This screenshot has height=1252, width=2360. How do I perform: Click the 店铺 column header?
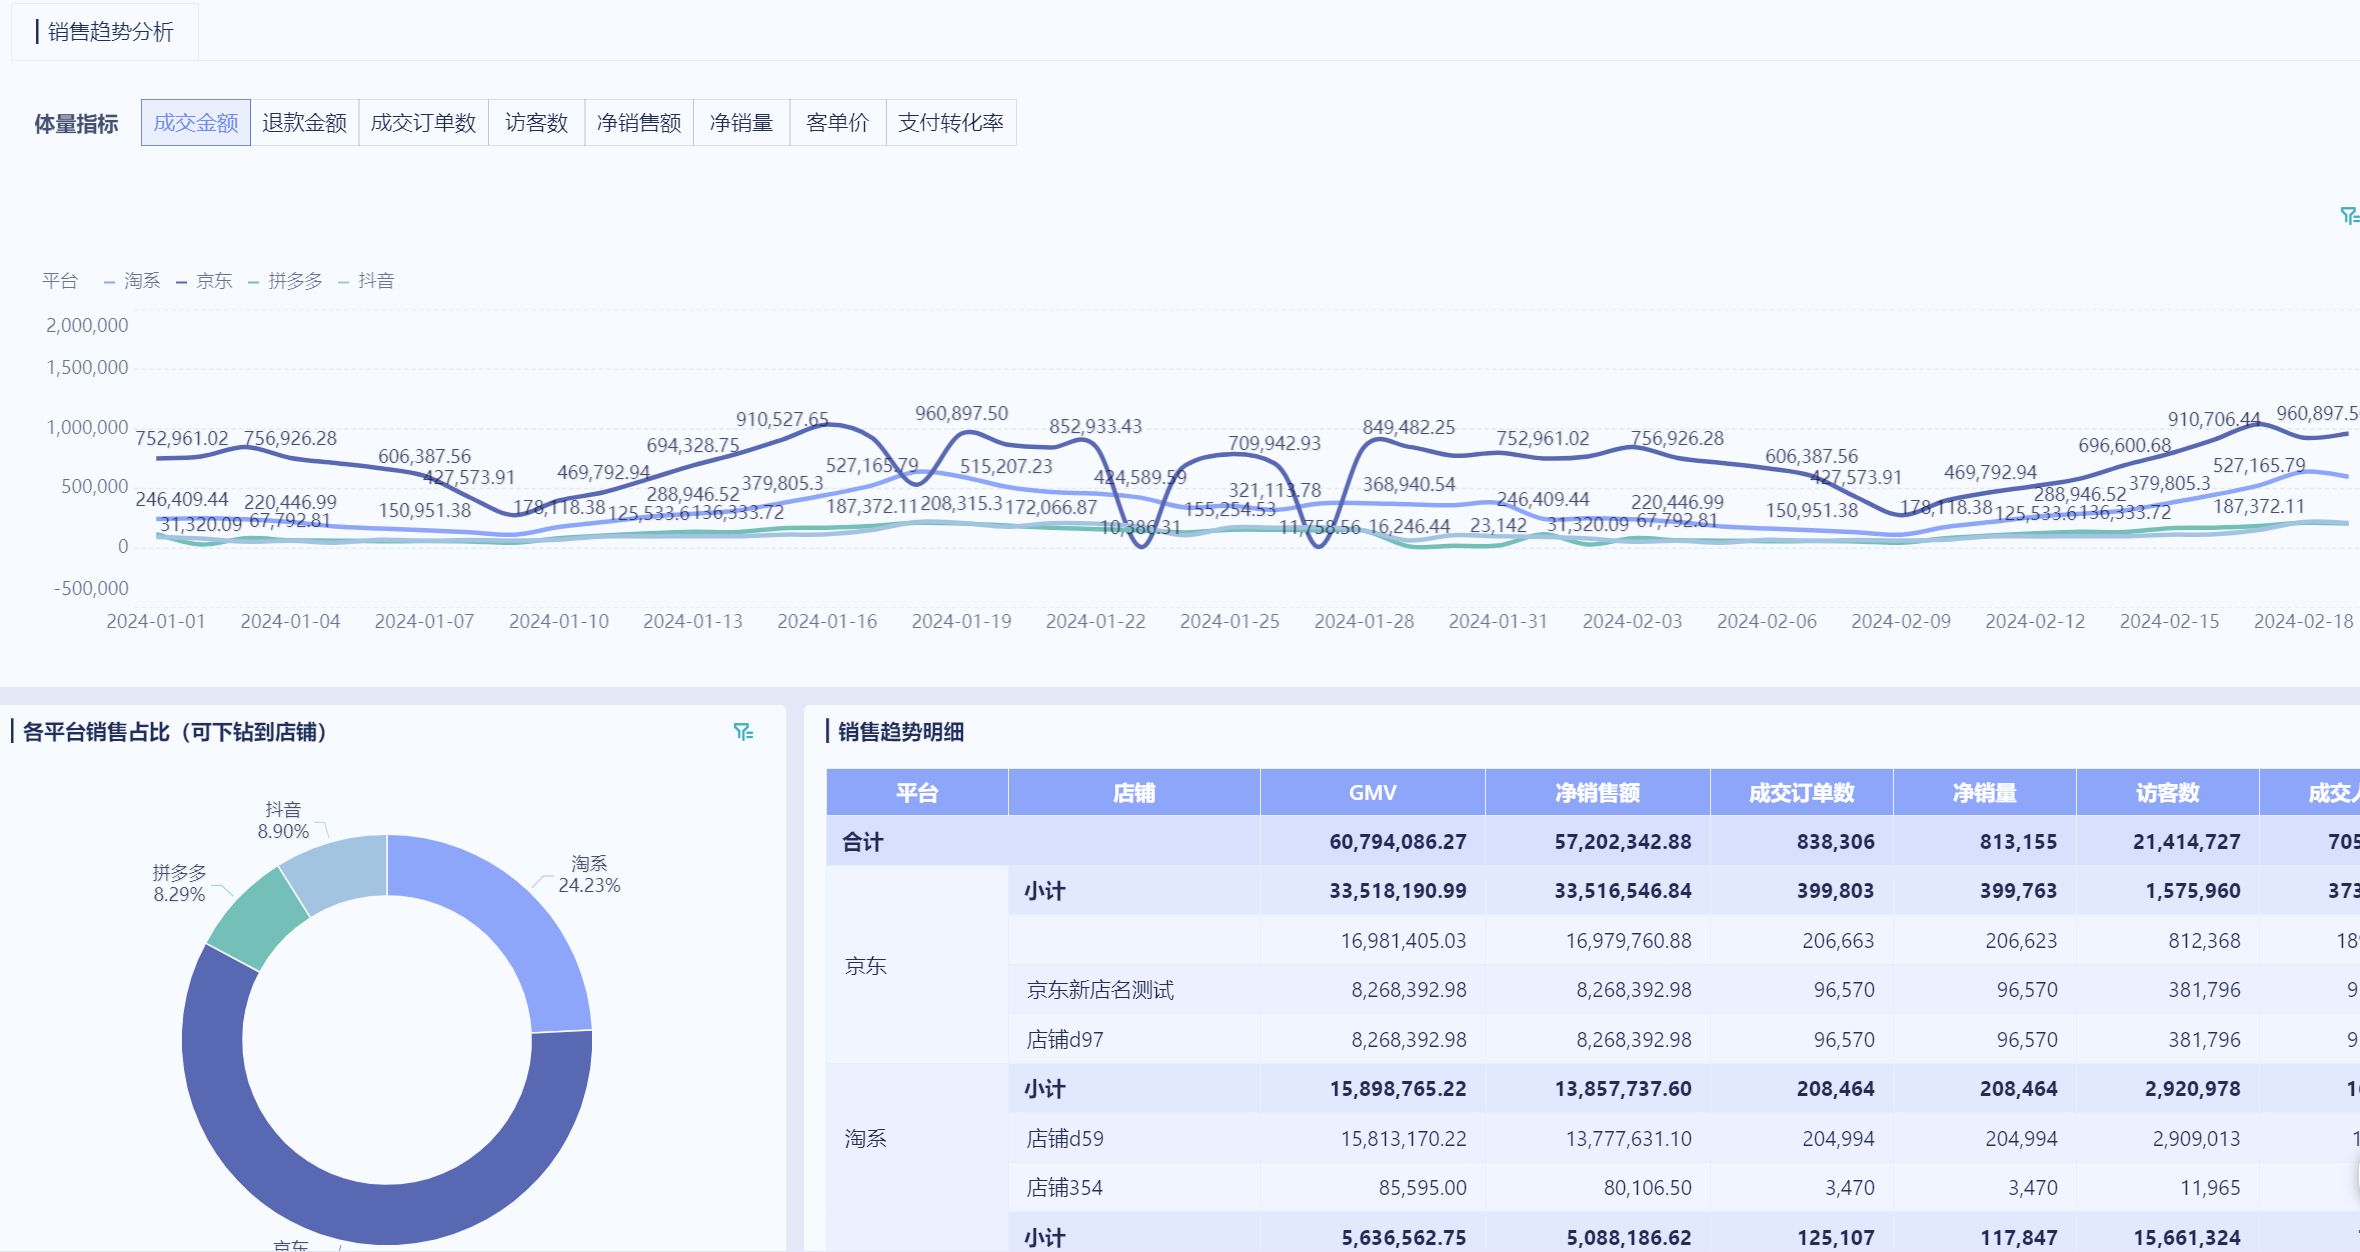[x=1134, y=793]
